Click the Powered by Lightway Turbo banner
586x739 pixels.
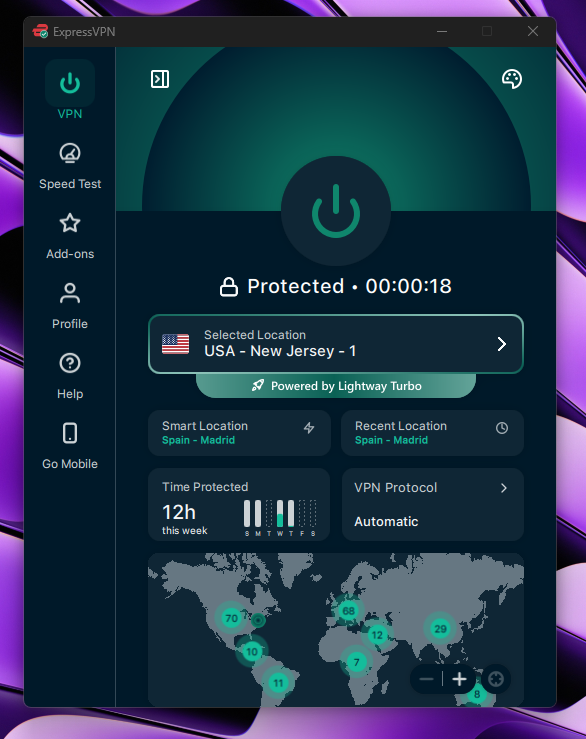click(x=336, y=386)
